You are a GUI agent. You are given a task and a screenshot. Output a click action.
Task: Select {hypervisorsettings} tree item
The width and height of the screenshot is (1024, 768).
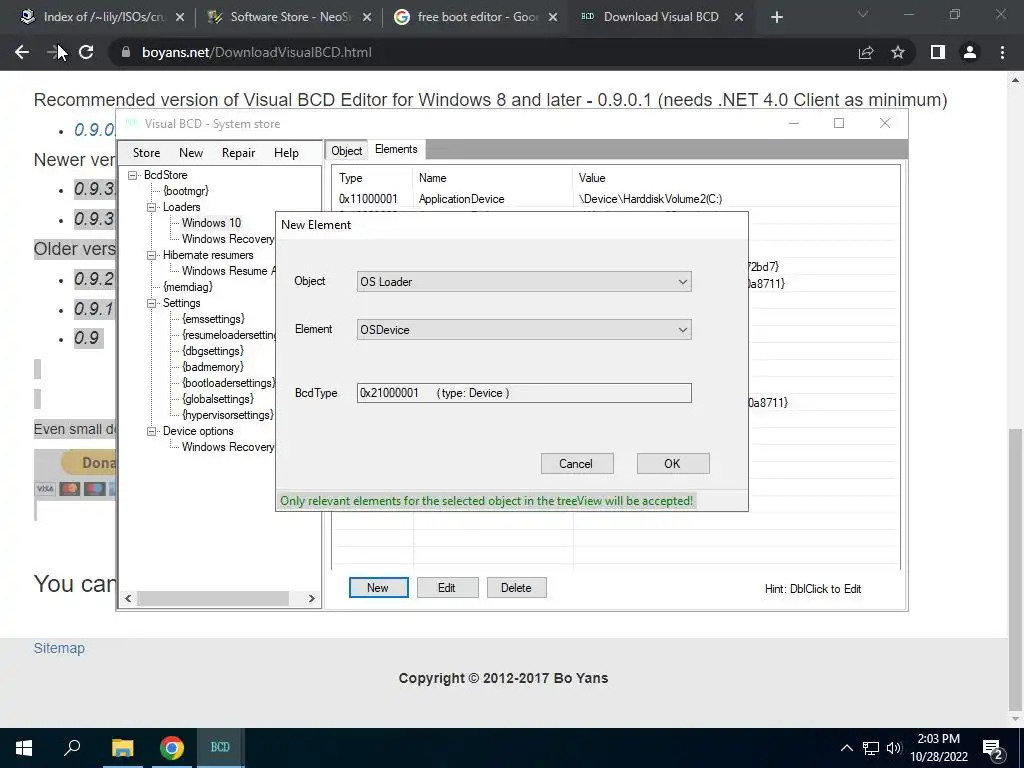pyautogui.click(x=227, y=415)
